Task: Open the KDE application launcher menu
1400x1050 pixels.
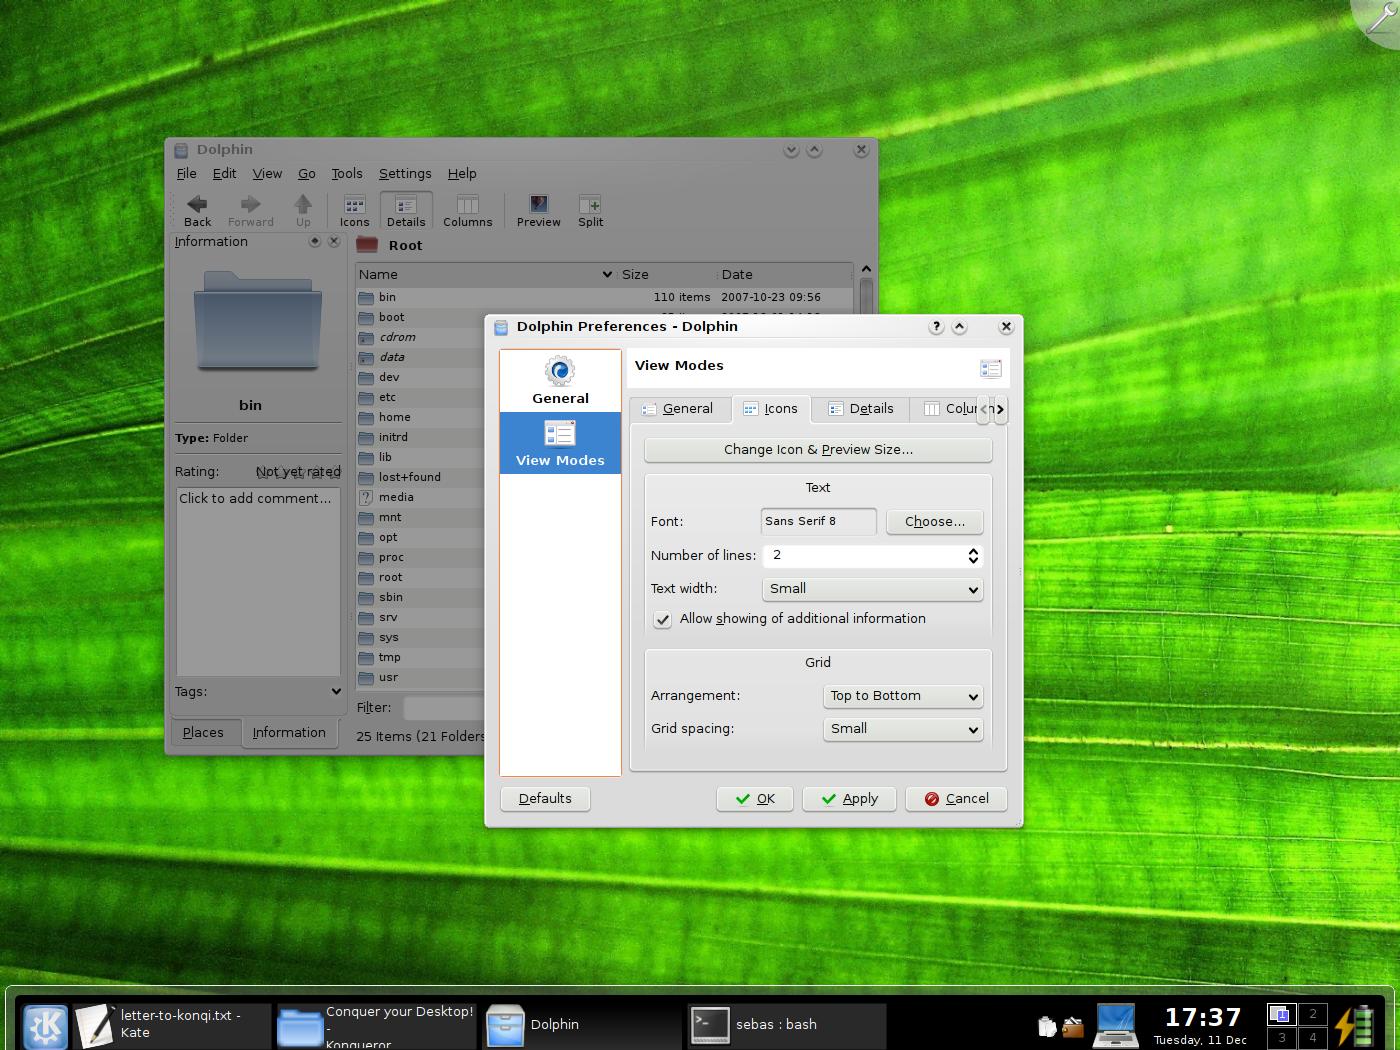Action: tap(45, 1026)
